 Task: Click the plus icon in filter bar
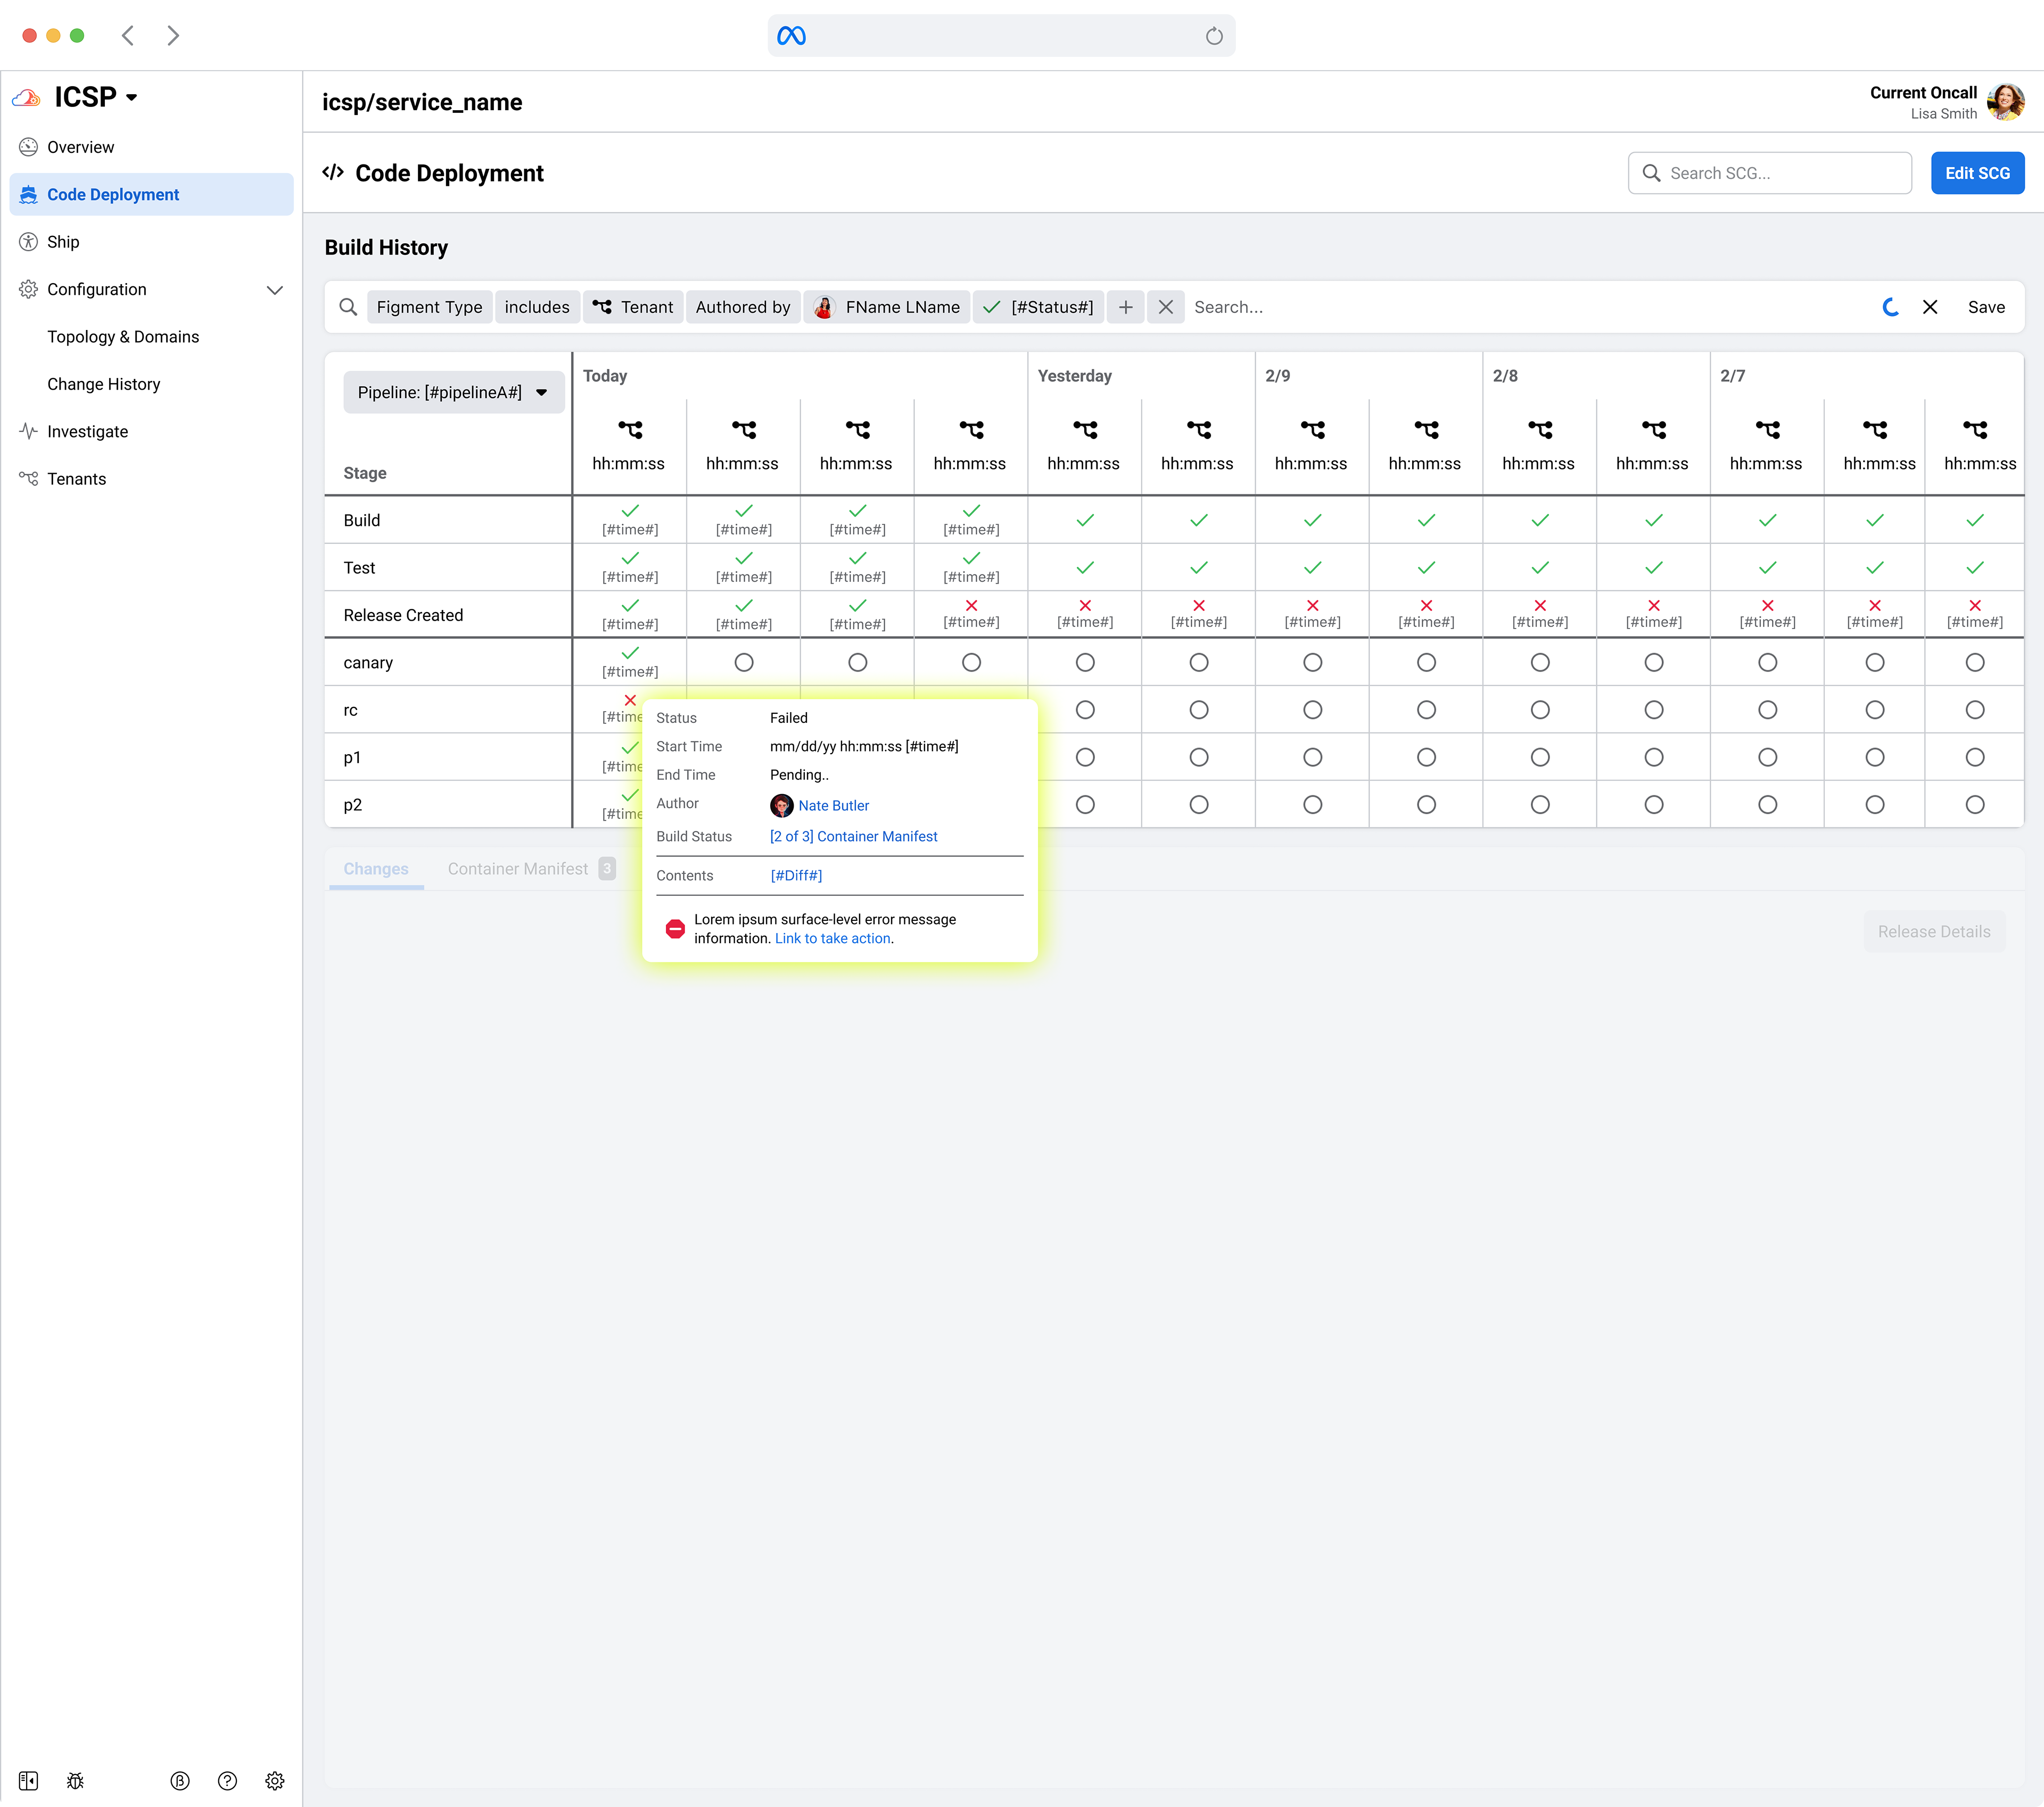(1125, 307)
